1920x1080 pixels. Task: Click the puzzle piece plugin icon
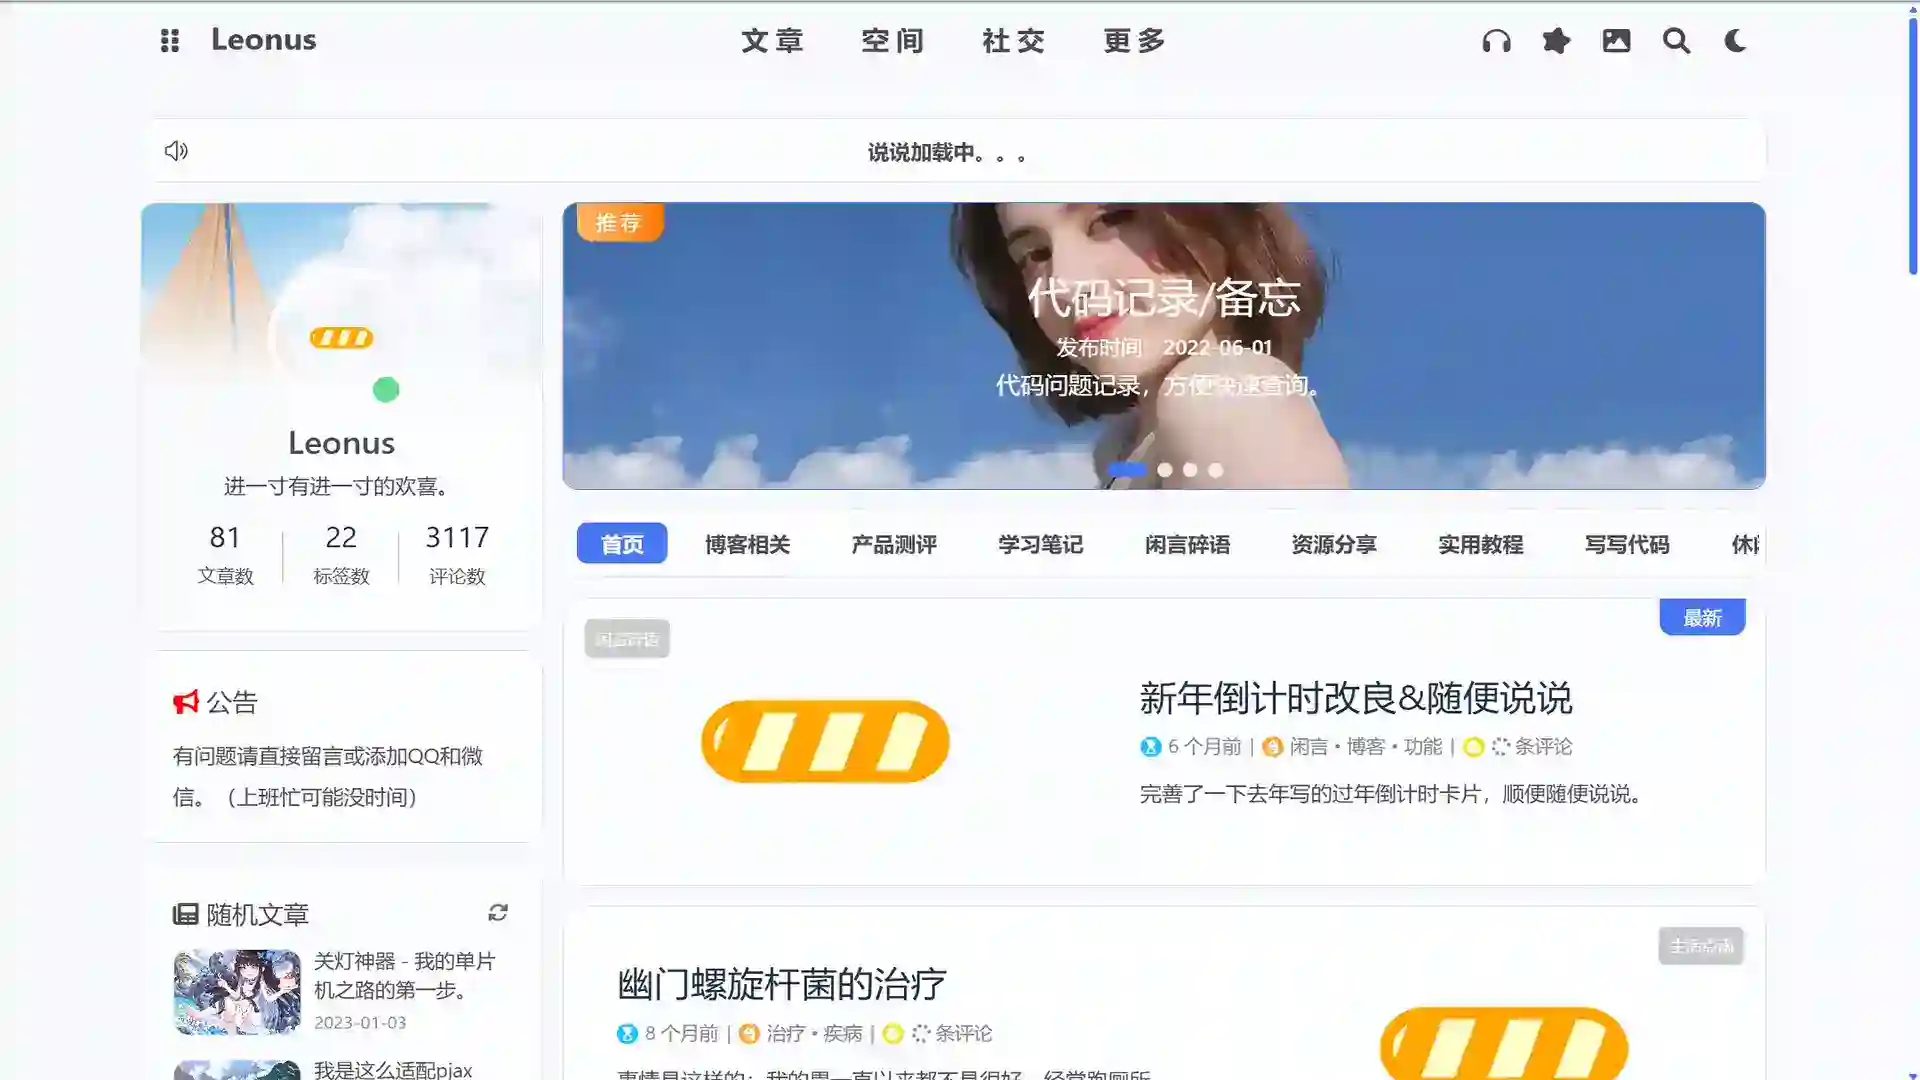pyautogui.click(x=1556, y=41)
